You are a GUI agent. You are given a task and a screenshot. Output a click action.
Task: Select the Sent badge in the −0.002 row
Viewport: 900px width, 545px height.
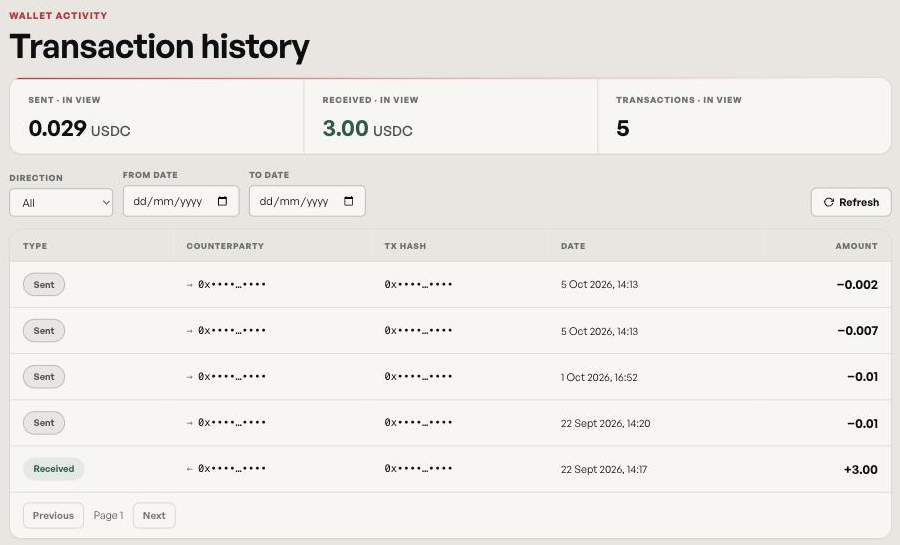coord(44,285)
